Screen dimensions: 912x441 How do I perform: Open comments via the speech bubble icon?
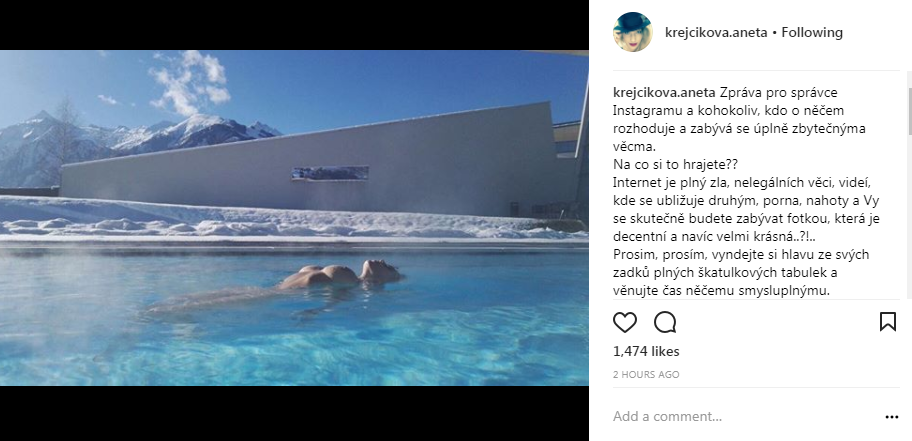pyautogui.click(x=665, y=322)
